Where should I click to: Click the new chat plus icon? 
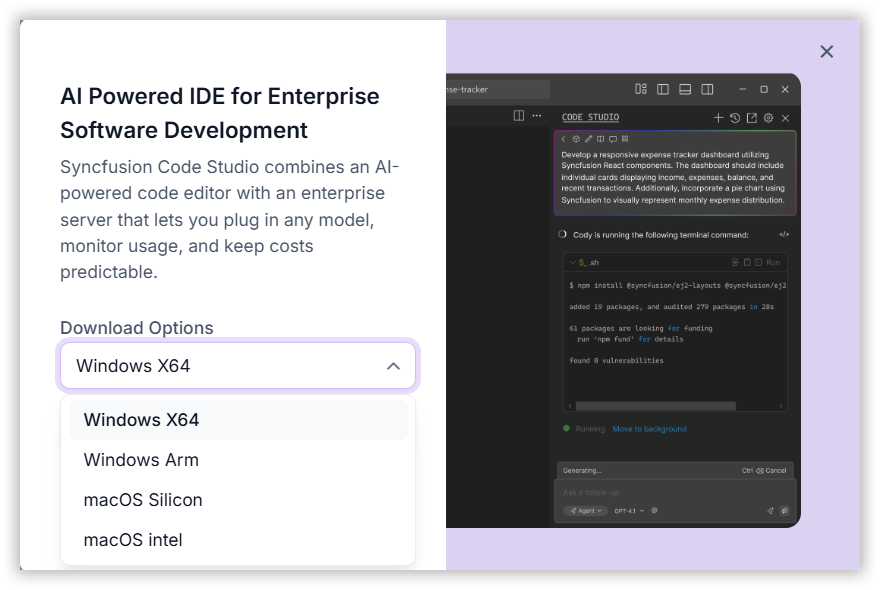tap(718, 118)
